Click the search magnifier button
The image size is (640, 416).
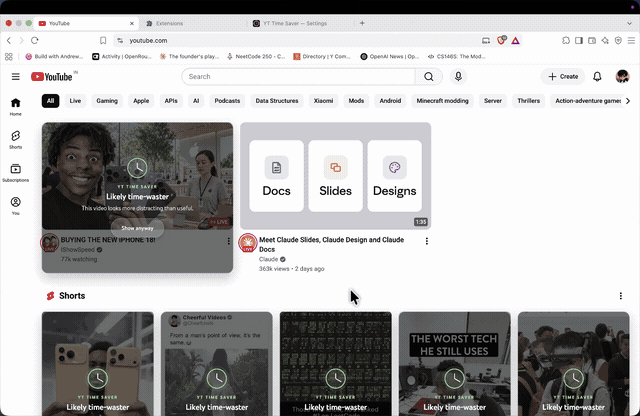point(429,76)
